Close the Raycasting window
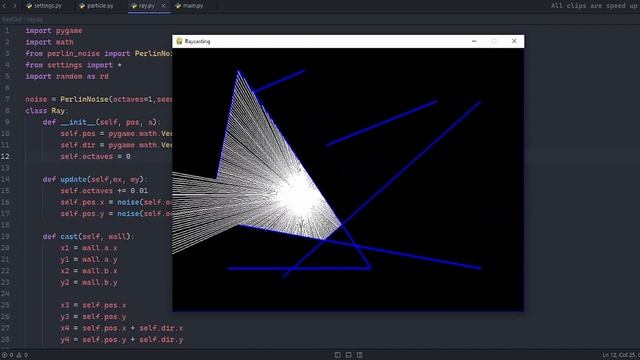The image size is (640, 360). tap(514, 41)
